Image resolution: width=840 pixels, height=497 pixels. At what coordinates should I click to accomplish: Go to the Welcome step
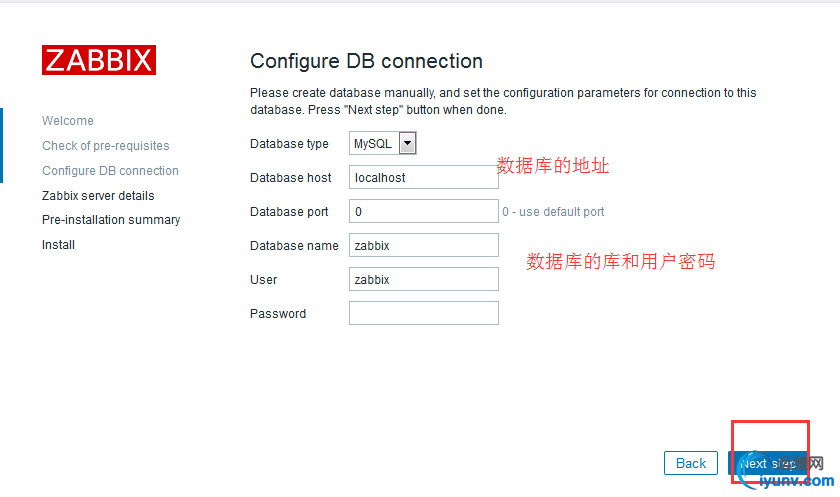pos(68,121)
